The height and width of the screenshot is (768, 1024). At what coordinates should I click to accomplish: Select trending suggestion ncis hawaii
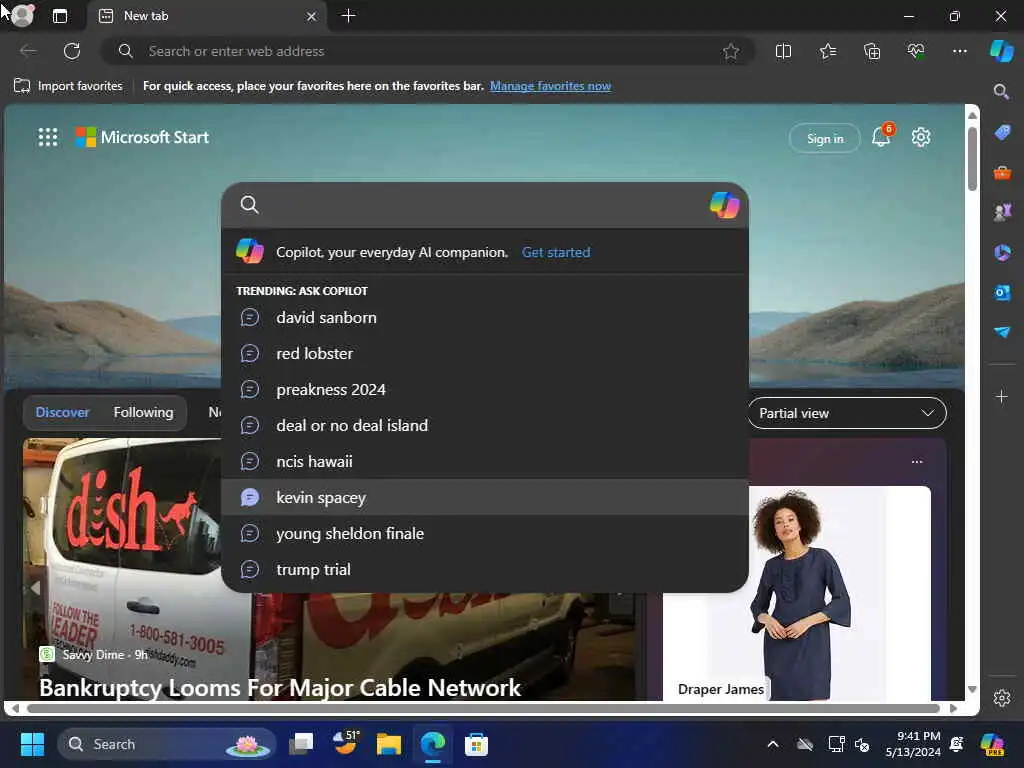point(485,461)
